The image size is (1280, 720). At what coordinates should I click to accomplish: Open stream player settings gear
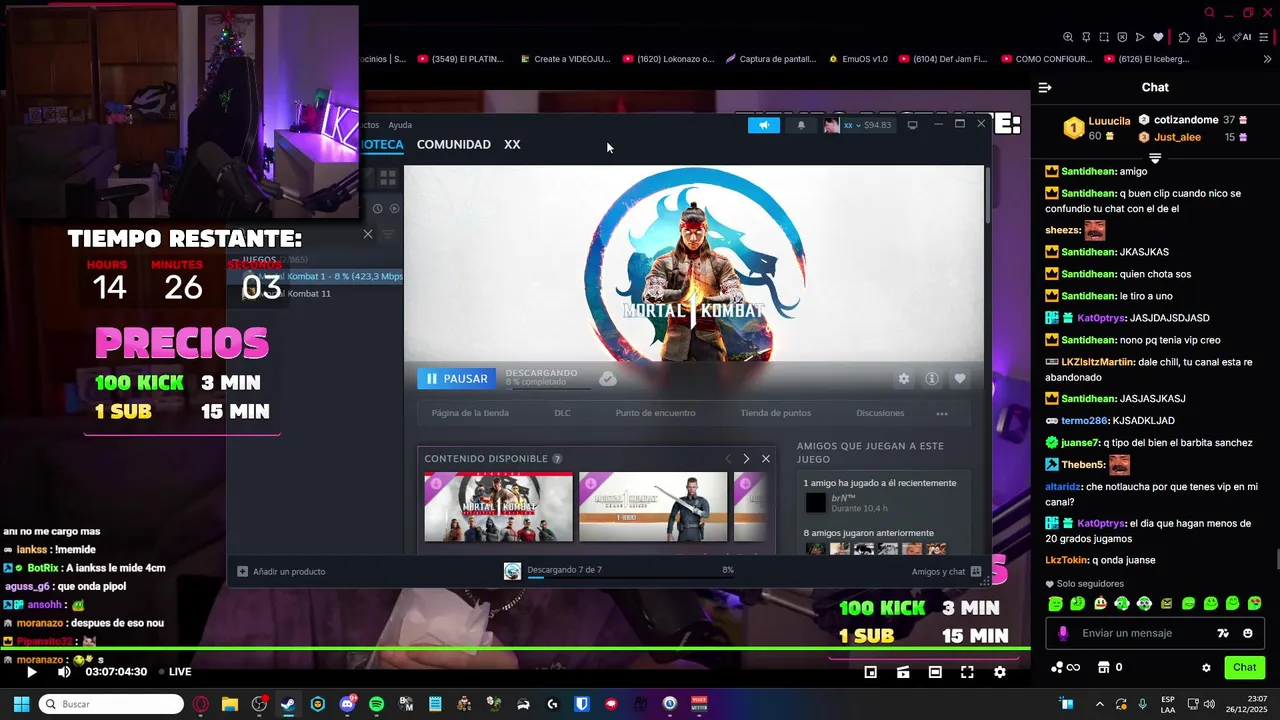(x=999, y=672)
